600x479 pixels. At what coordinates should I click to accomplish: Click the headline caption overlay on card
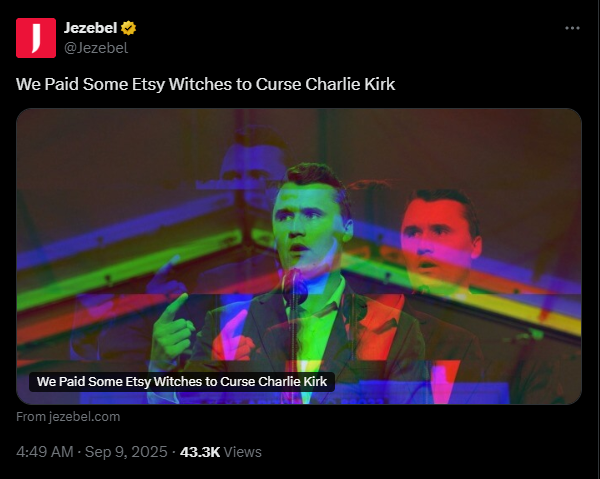click(182, 382)
